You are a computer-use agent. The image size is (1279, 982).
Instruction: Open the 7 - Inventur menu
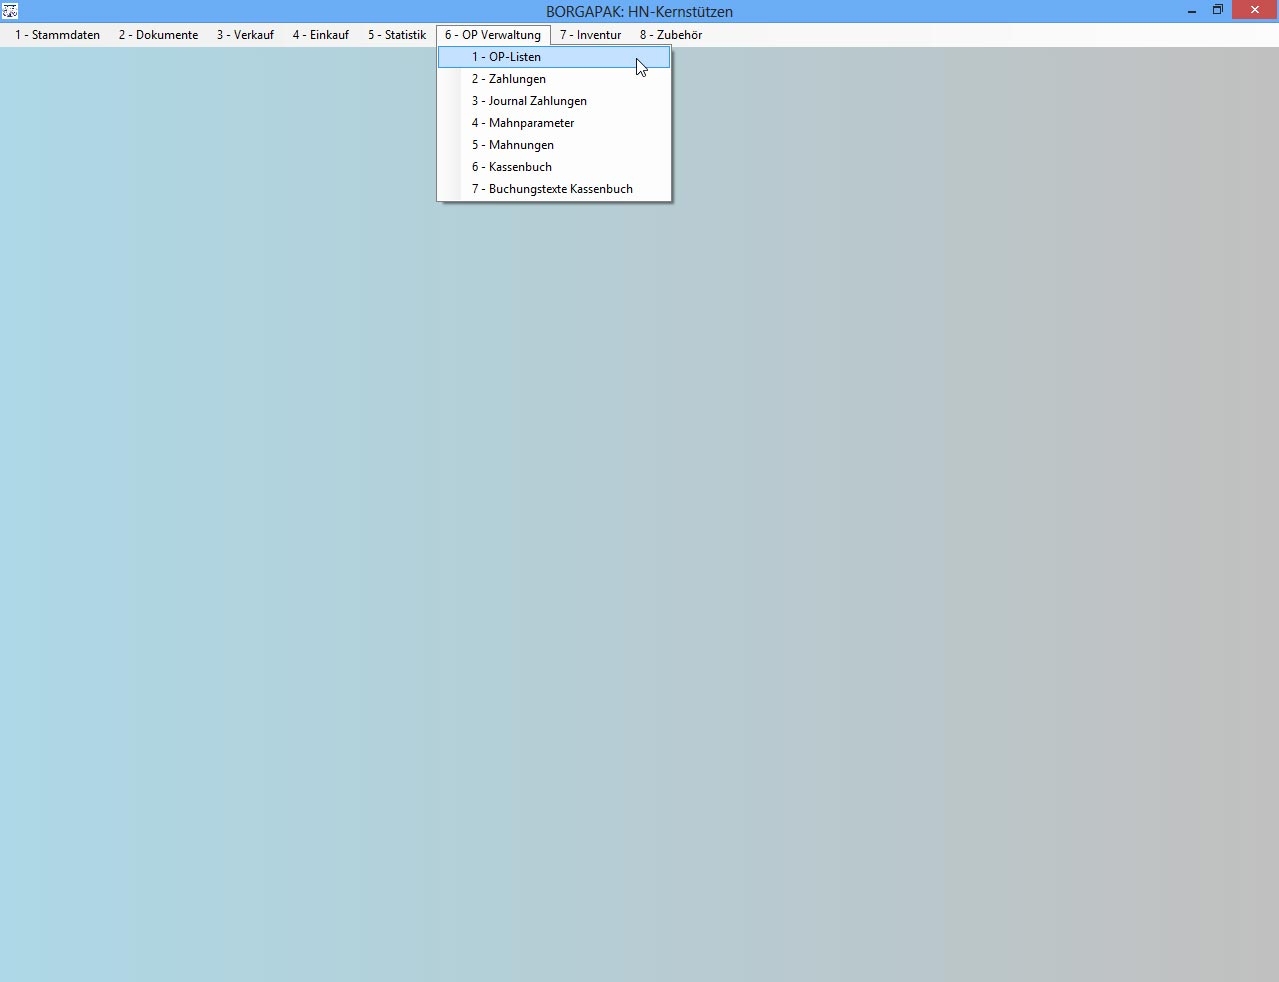pyautogui.click(x=590, y=35)
